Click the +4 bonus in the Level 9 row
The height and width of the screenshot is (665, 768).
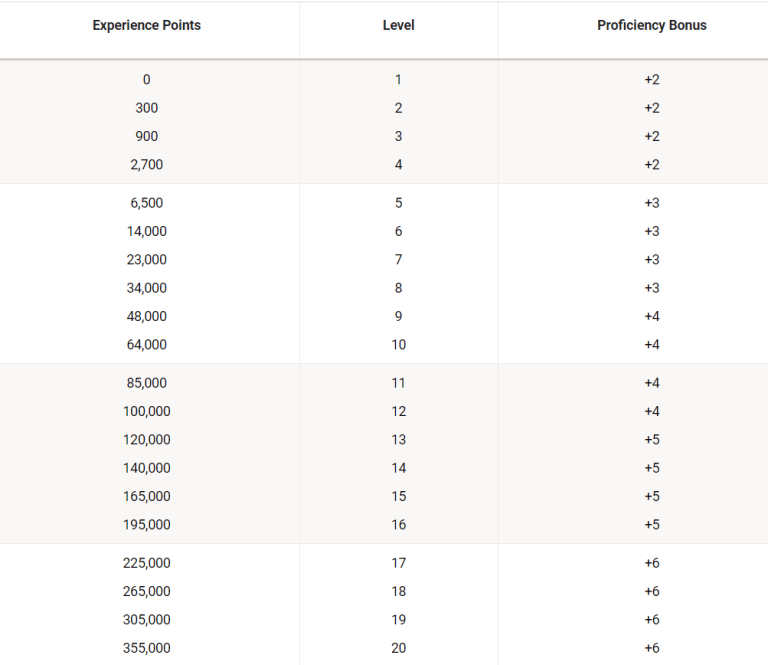click(x=652, y=317)
